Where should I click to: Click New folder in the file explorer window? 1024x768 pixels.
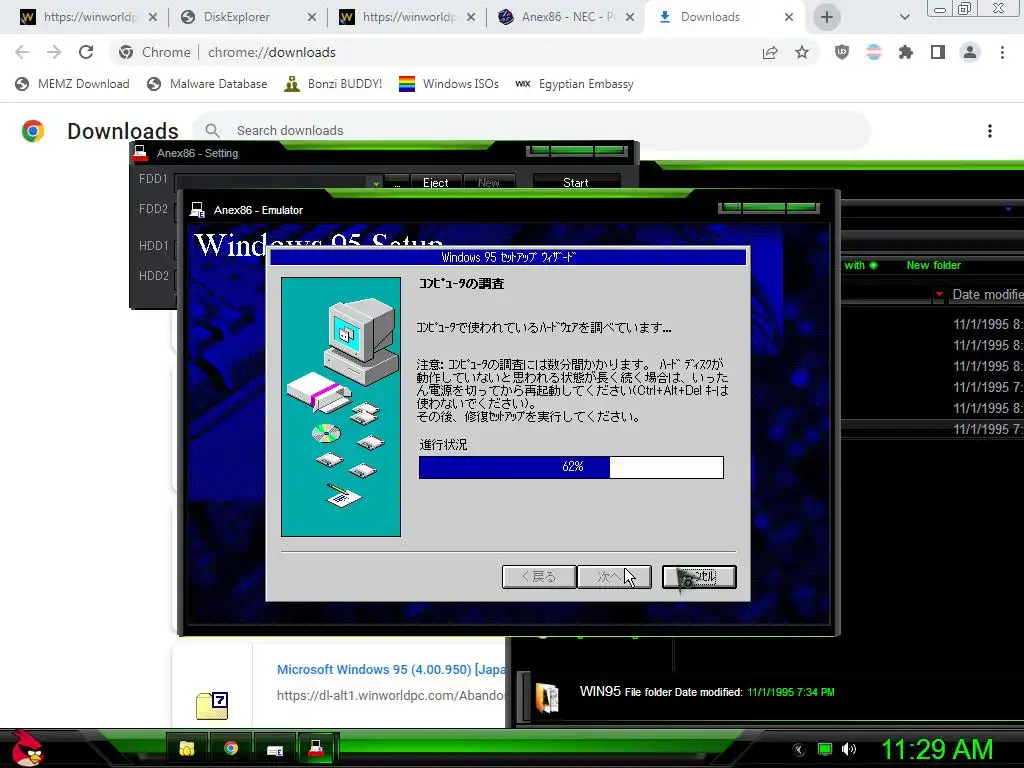933,265
